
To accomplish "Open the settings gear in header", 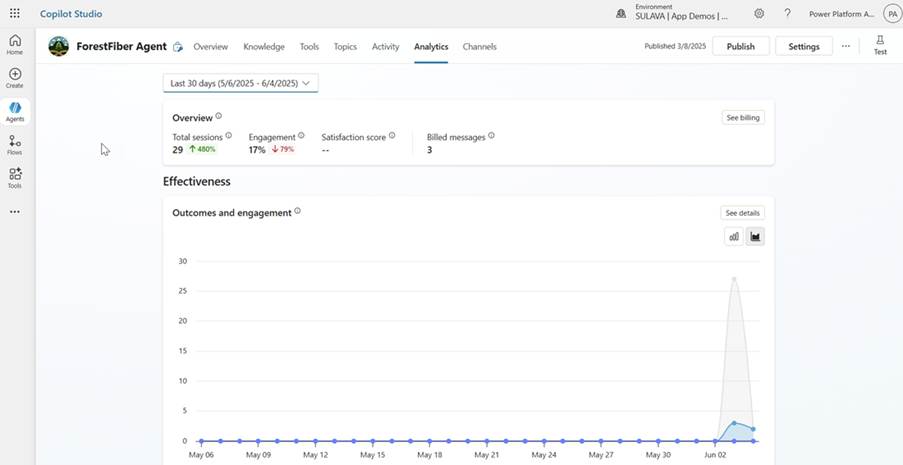I will [x=759, y=14].
